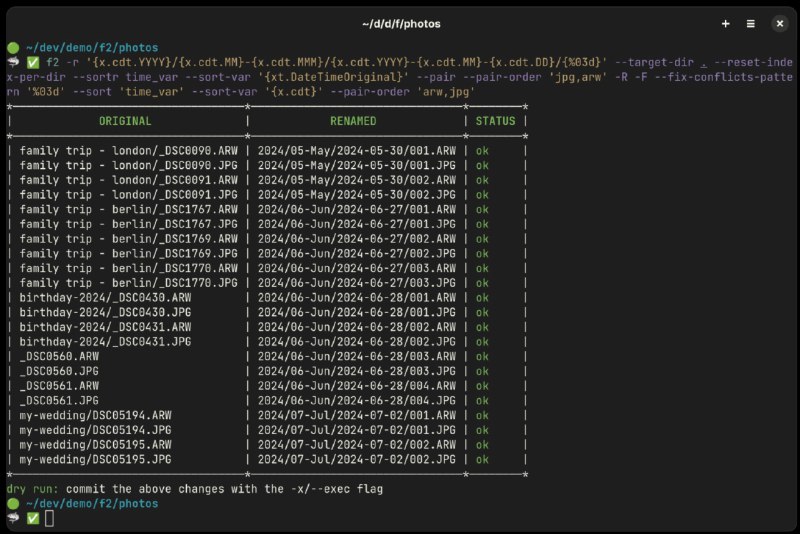The height and width of the screenshot is (534, 800).
Task: Open the terminal hamburger menu
Action: [751, 23]
